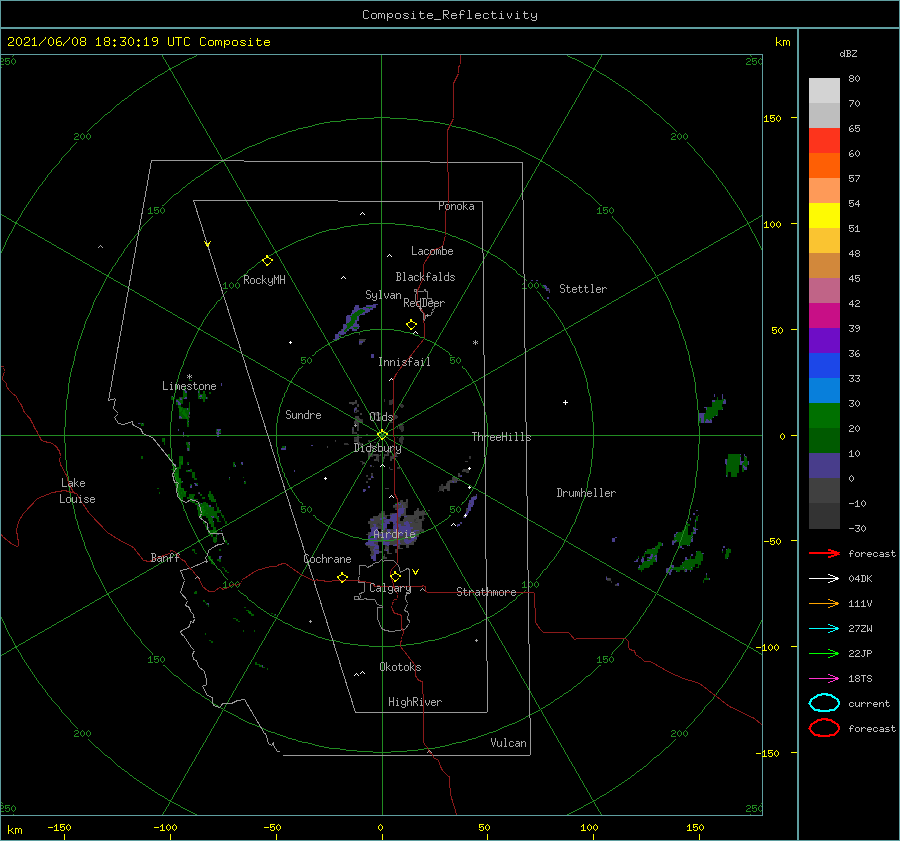Click the Stettler town label
The height and width of the screenshot is (841, 900).
point(583,289)
